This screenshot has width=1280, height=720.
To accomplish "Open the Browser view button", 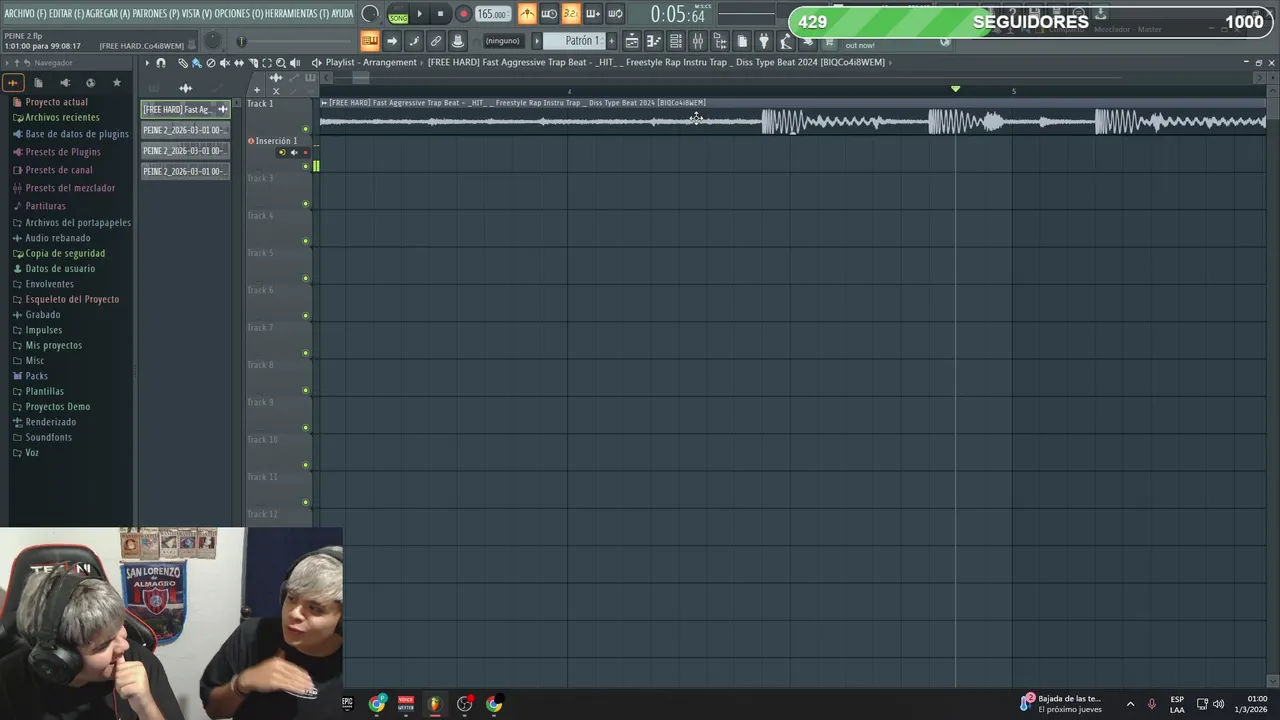I will [720, 41].
